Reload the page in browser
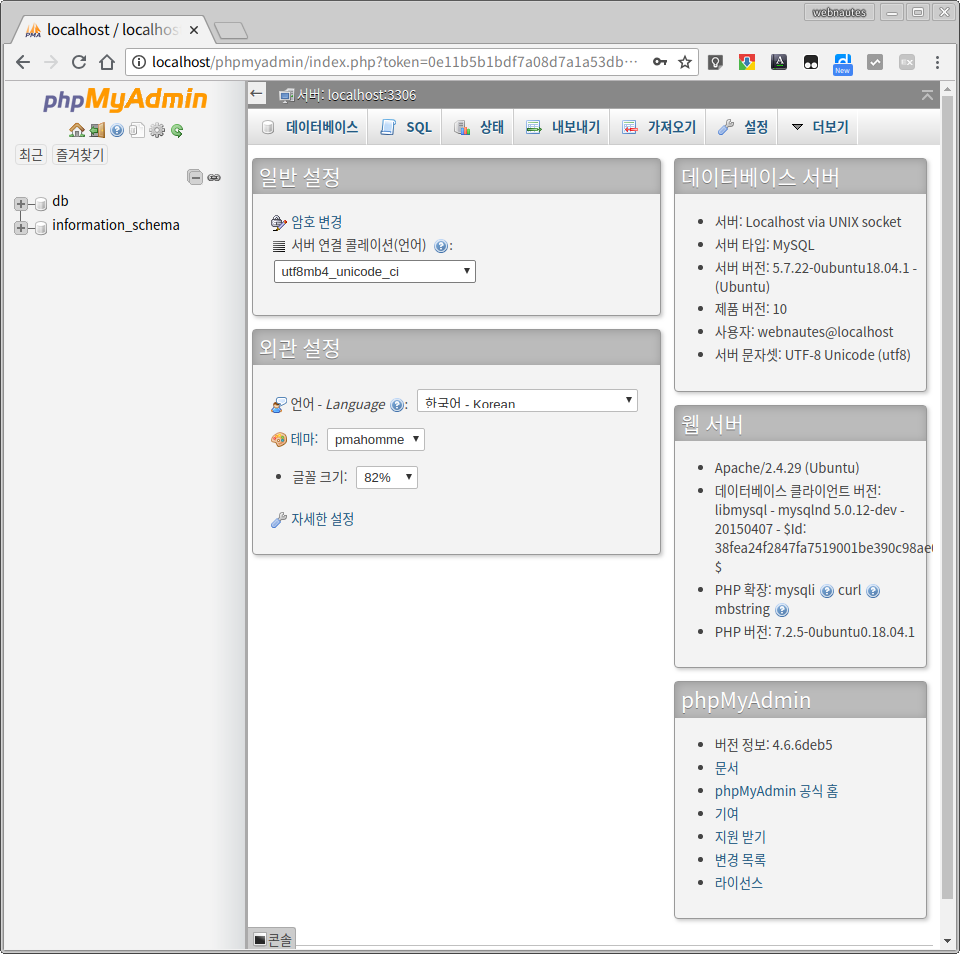 click(79, 62)
